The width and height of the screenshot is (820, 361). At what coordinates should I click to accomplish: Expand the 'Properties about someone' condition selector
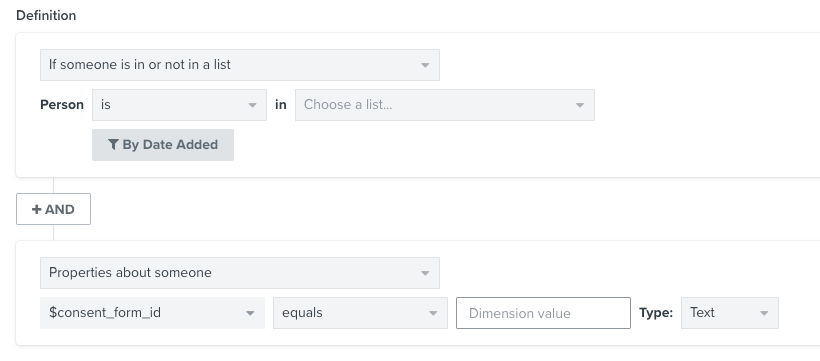click(240, 273)
